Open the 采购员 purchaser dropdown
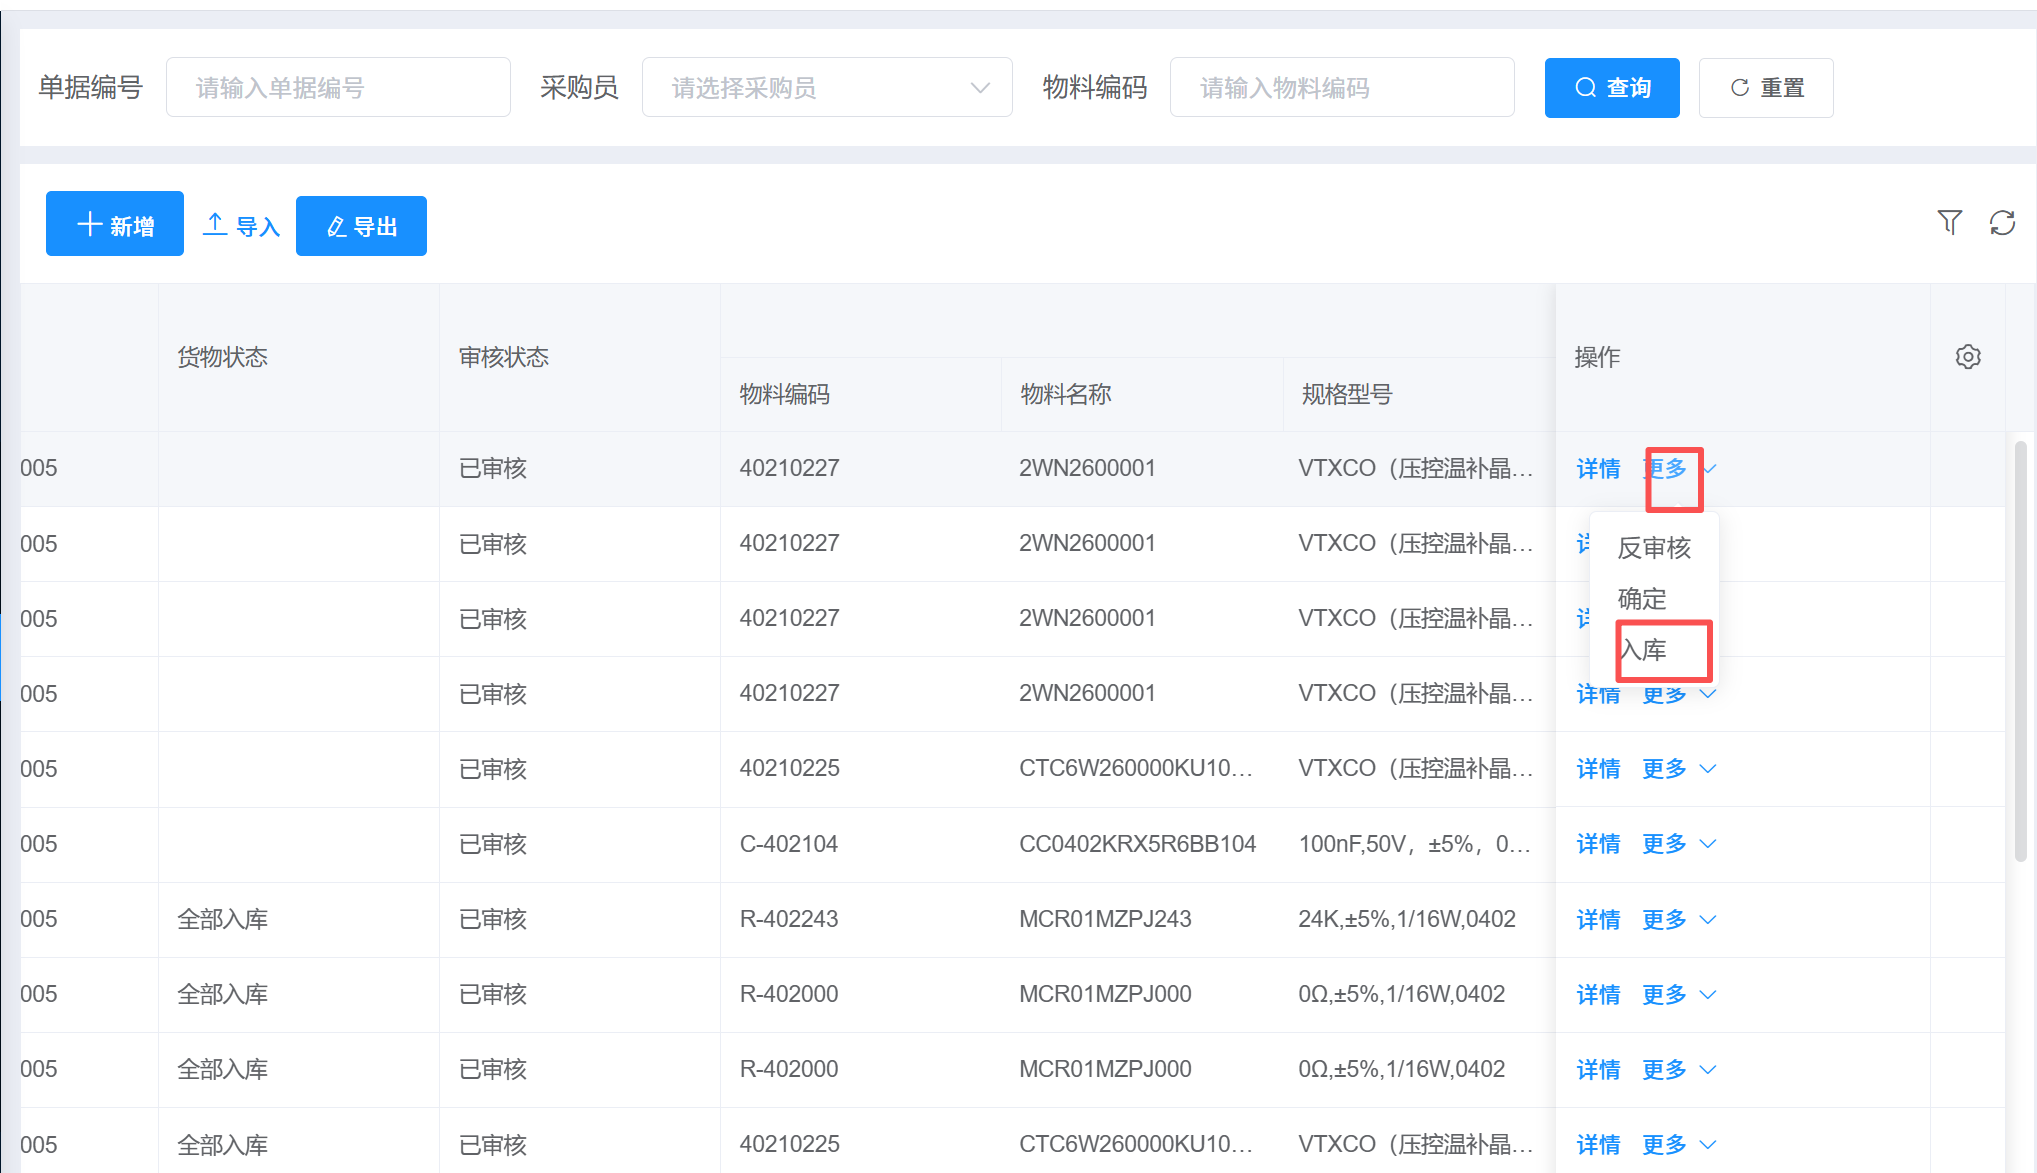 [x=826, y=88]
